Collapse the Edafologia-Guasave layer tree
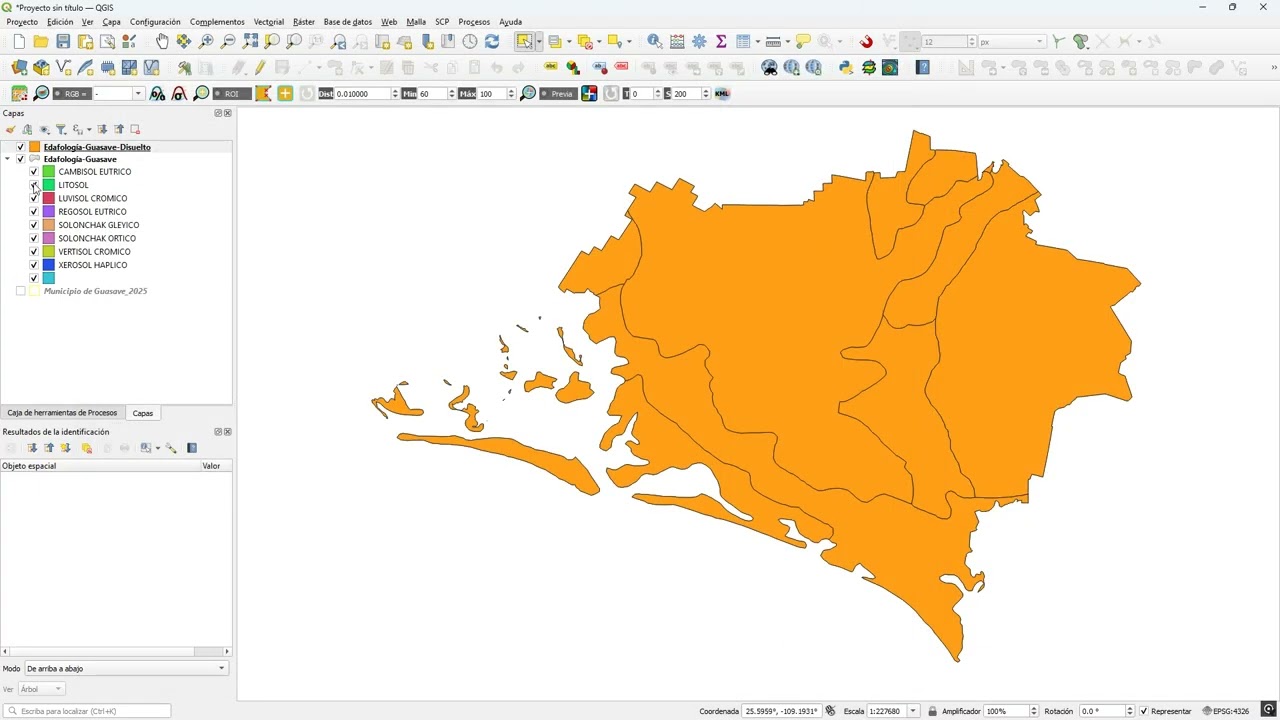Viewport: 1280px width, 720px height. coord(7,159)
